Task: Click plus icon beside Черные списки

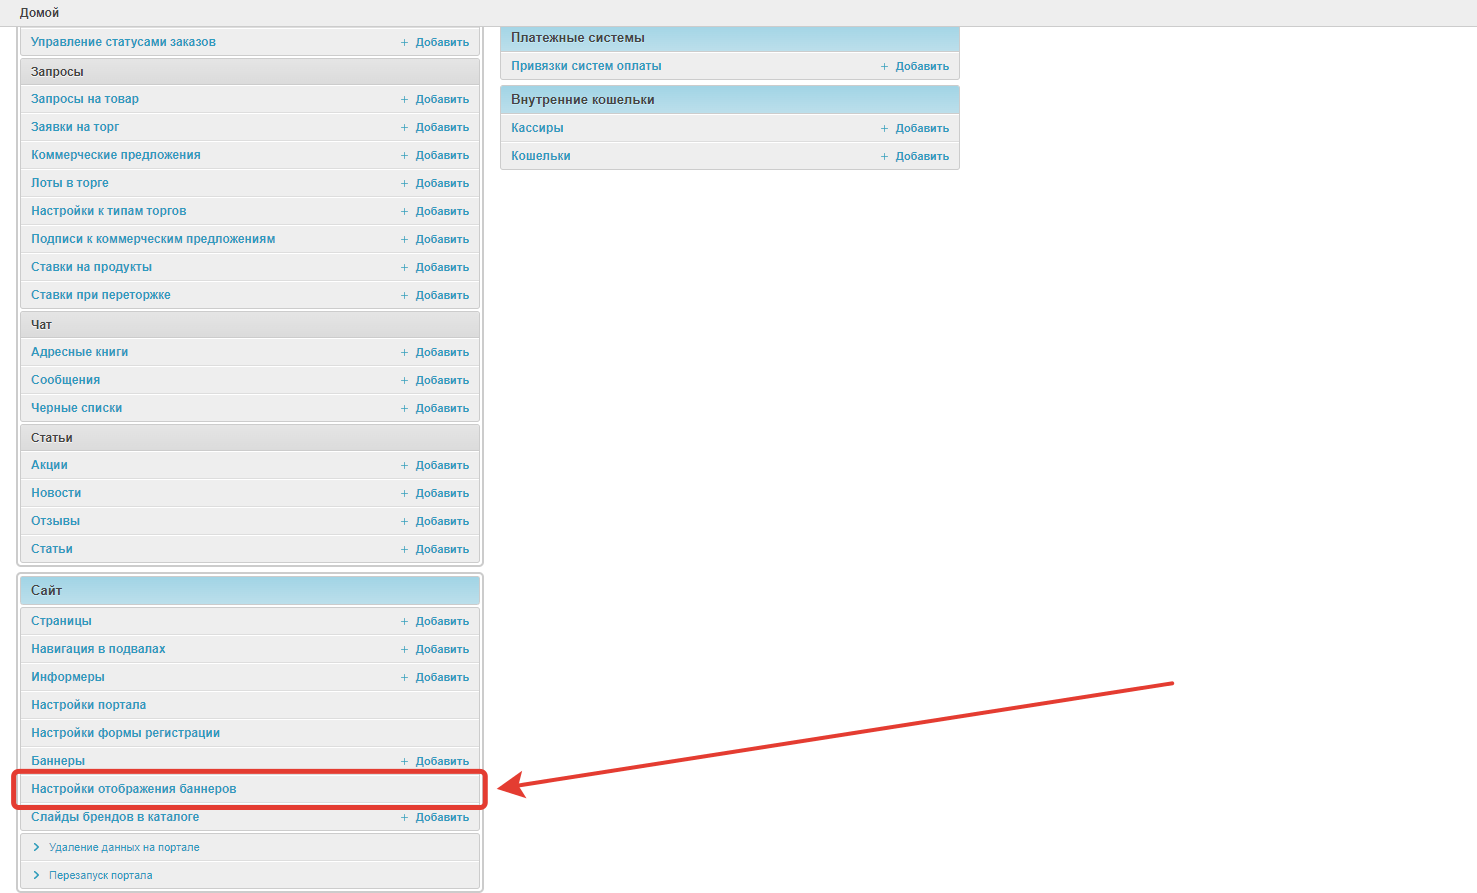Action: point(405,409)
